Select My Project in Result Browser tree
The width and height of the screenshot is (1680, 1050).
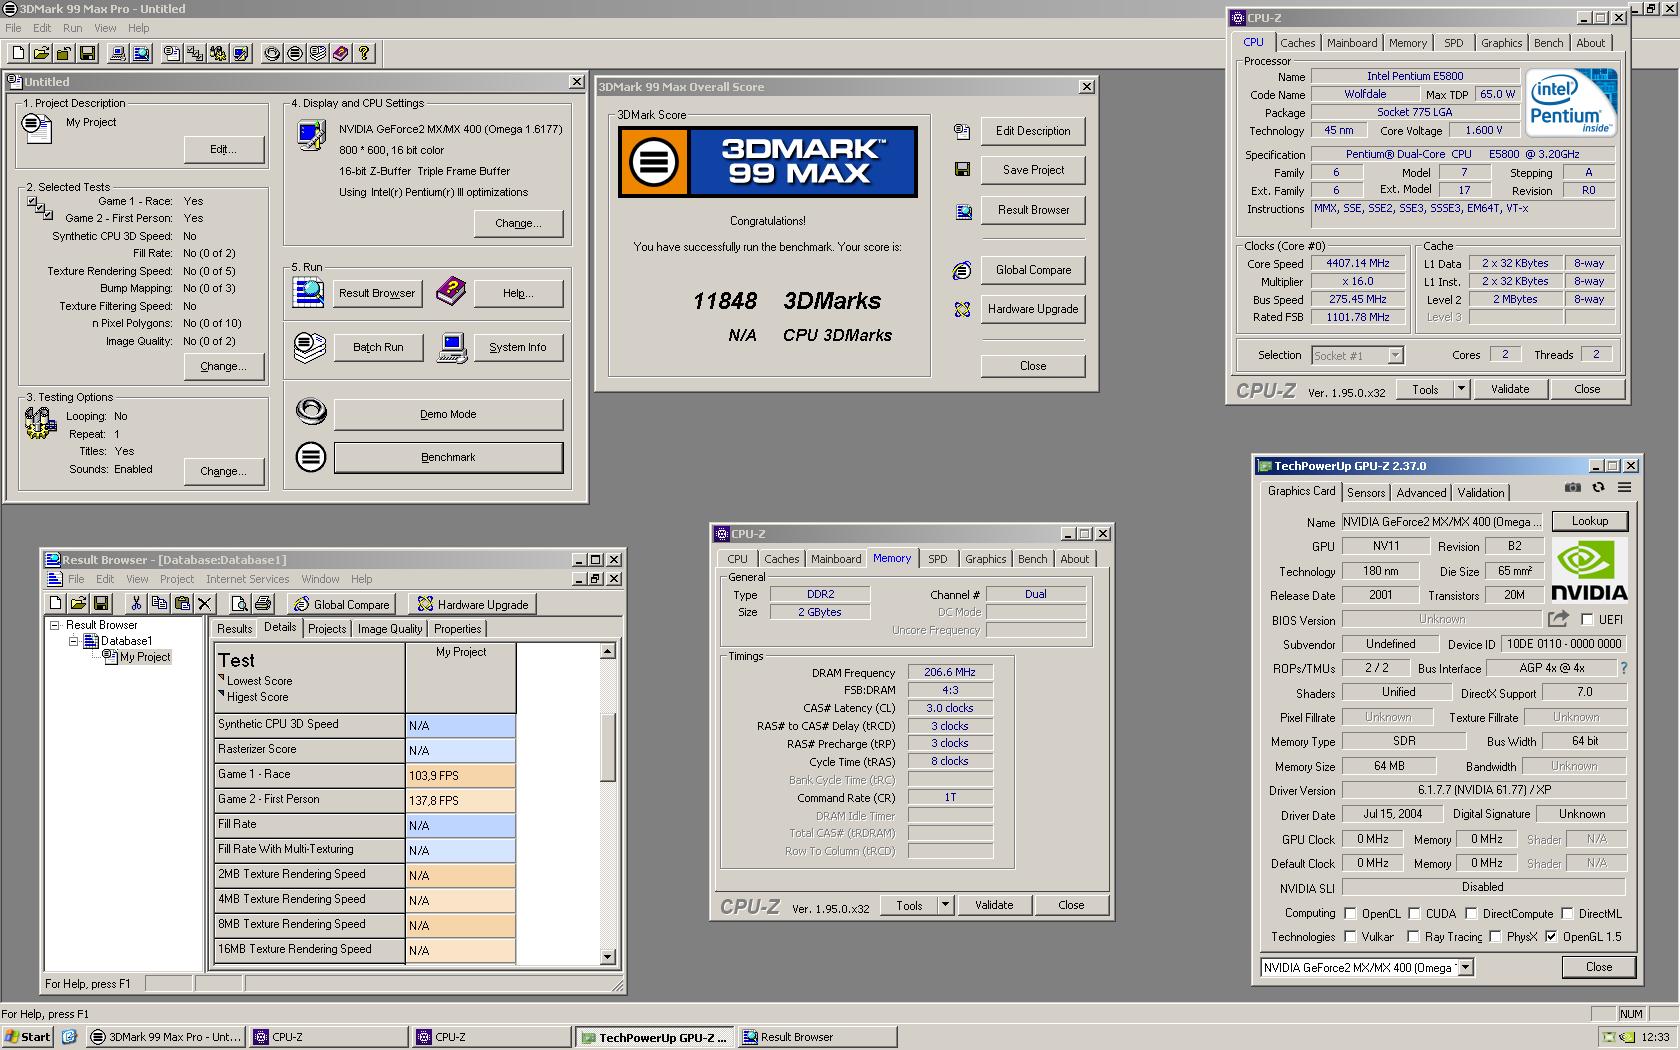pyautogui.click(x=145, y=657)
